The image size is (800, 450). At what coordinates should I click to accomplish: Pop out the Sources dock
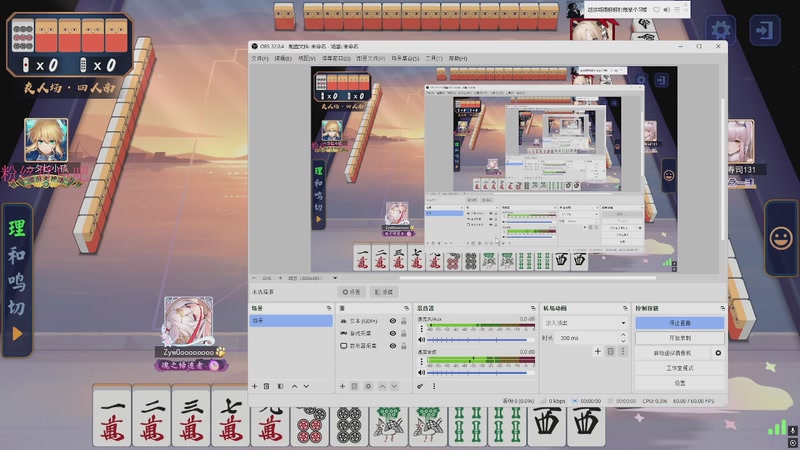click(x=407, y=308)
